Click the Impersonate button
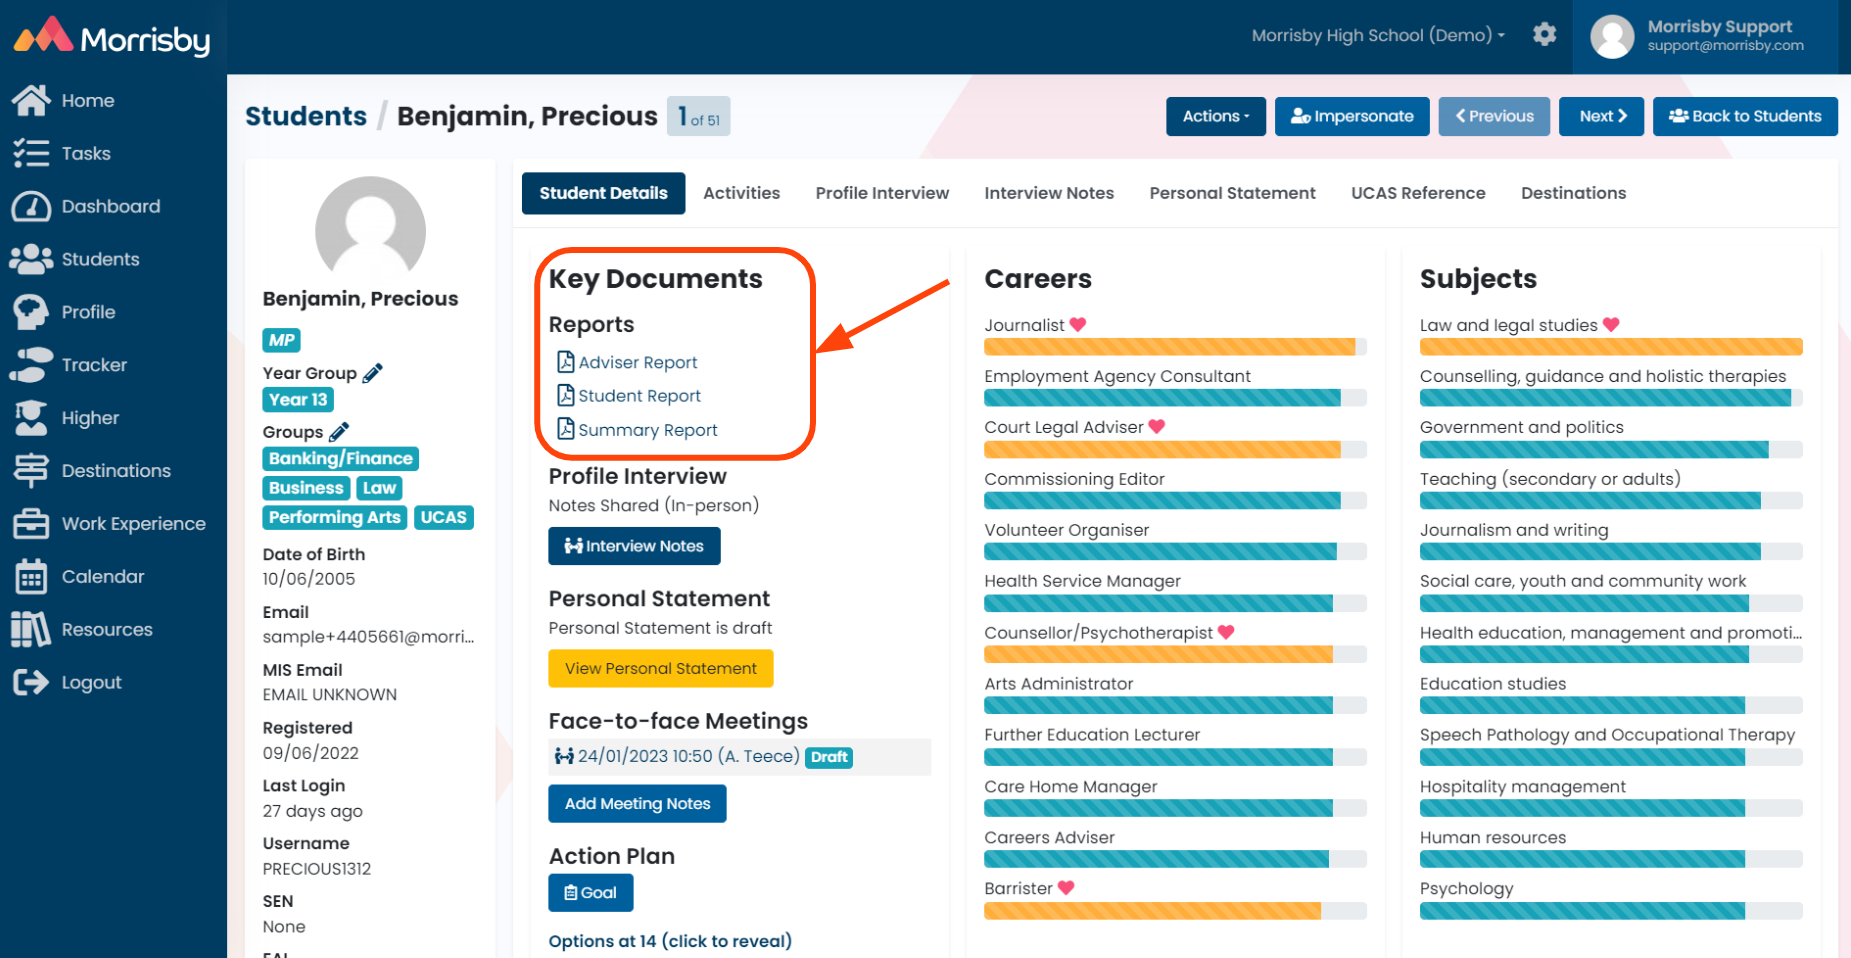This screenshot has height=958, width=1851. (1352, 116)
